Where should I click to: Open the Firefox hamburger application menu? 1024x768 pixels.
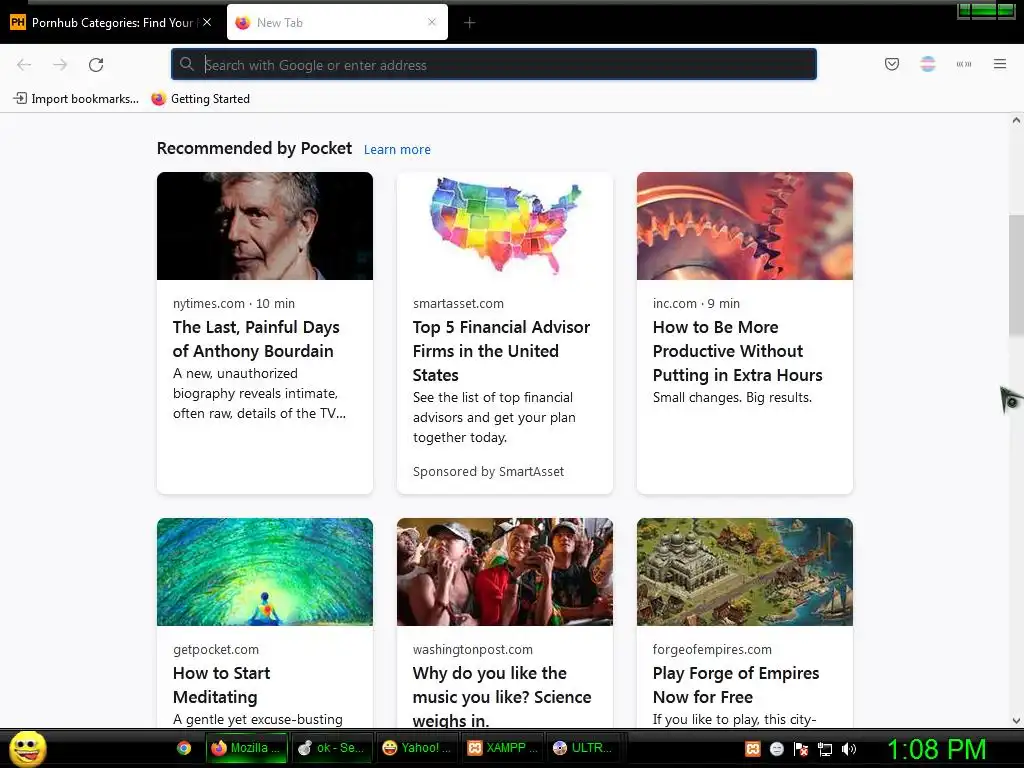[1000, 63]
